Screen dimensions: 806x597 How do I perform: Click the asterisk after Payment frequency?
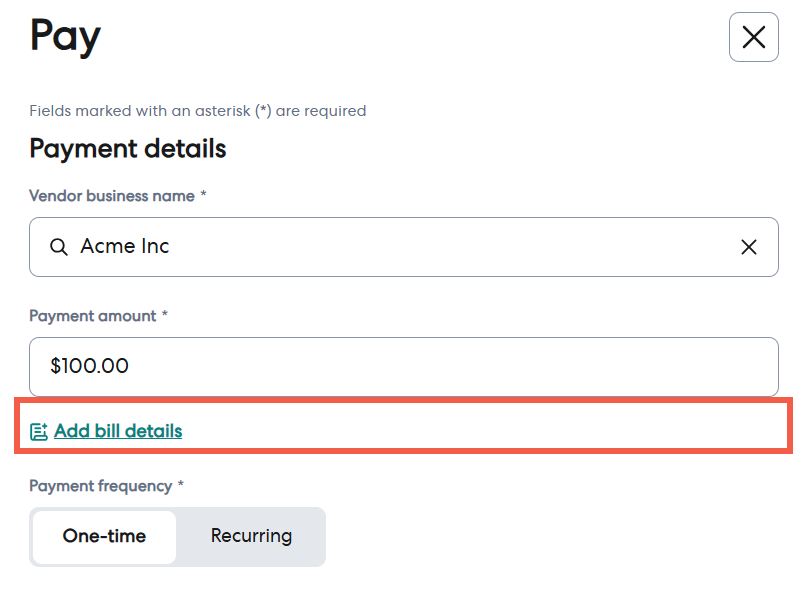pos(180,484)
